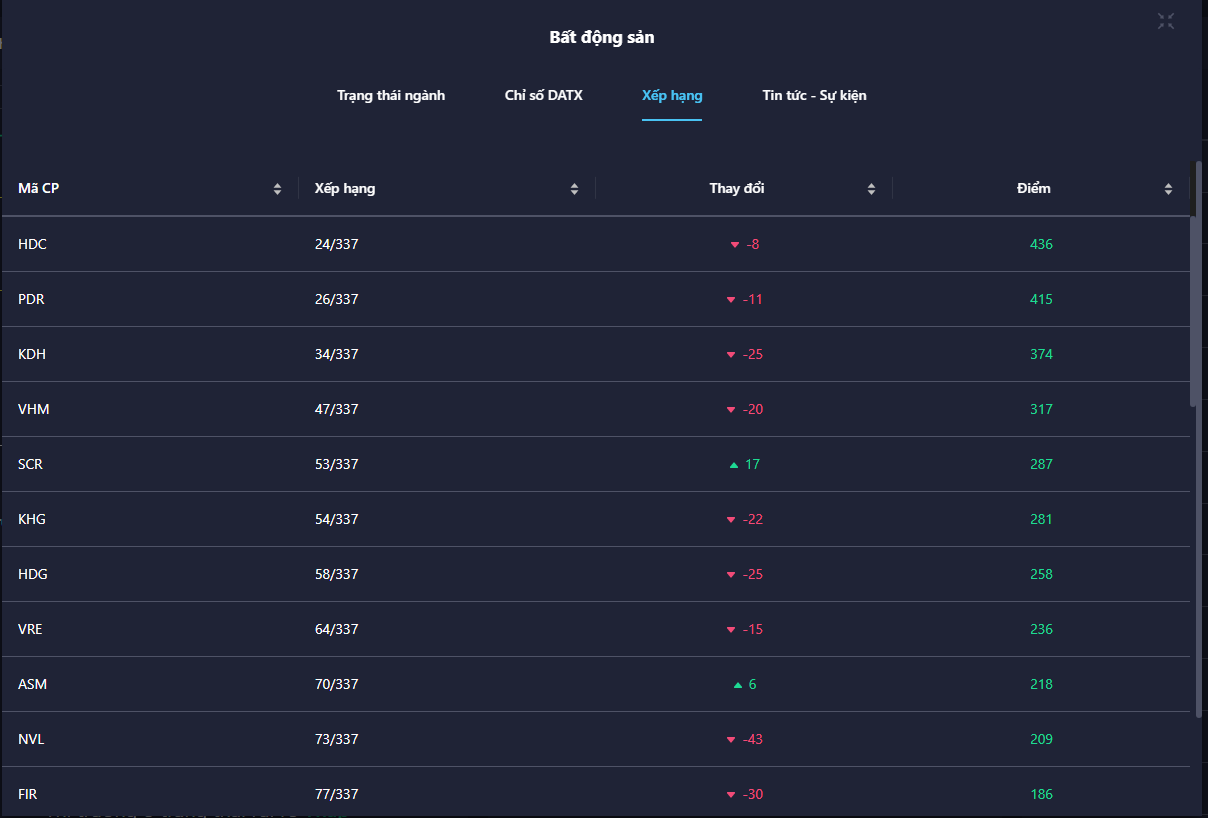Click the down arrow beside HDC's -8

(735, 245)
